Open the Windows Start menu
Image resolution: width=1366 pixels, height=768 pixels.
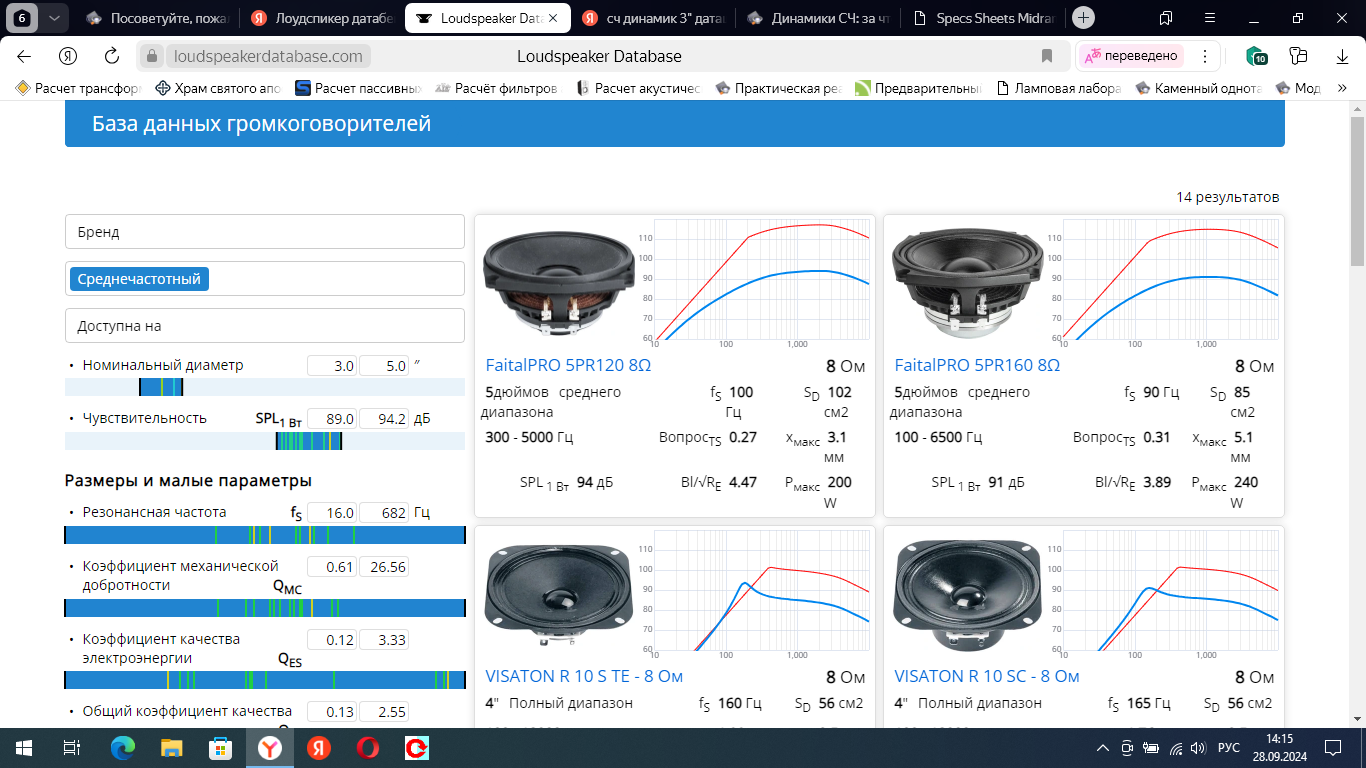point(24,747)
